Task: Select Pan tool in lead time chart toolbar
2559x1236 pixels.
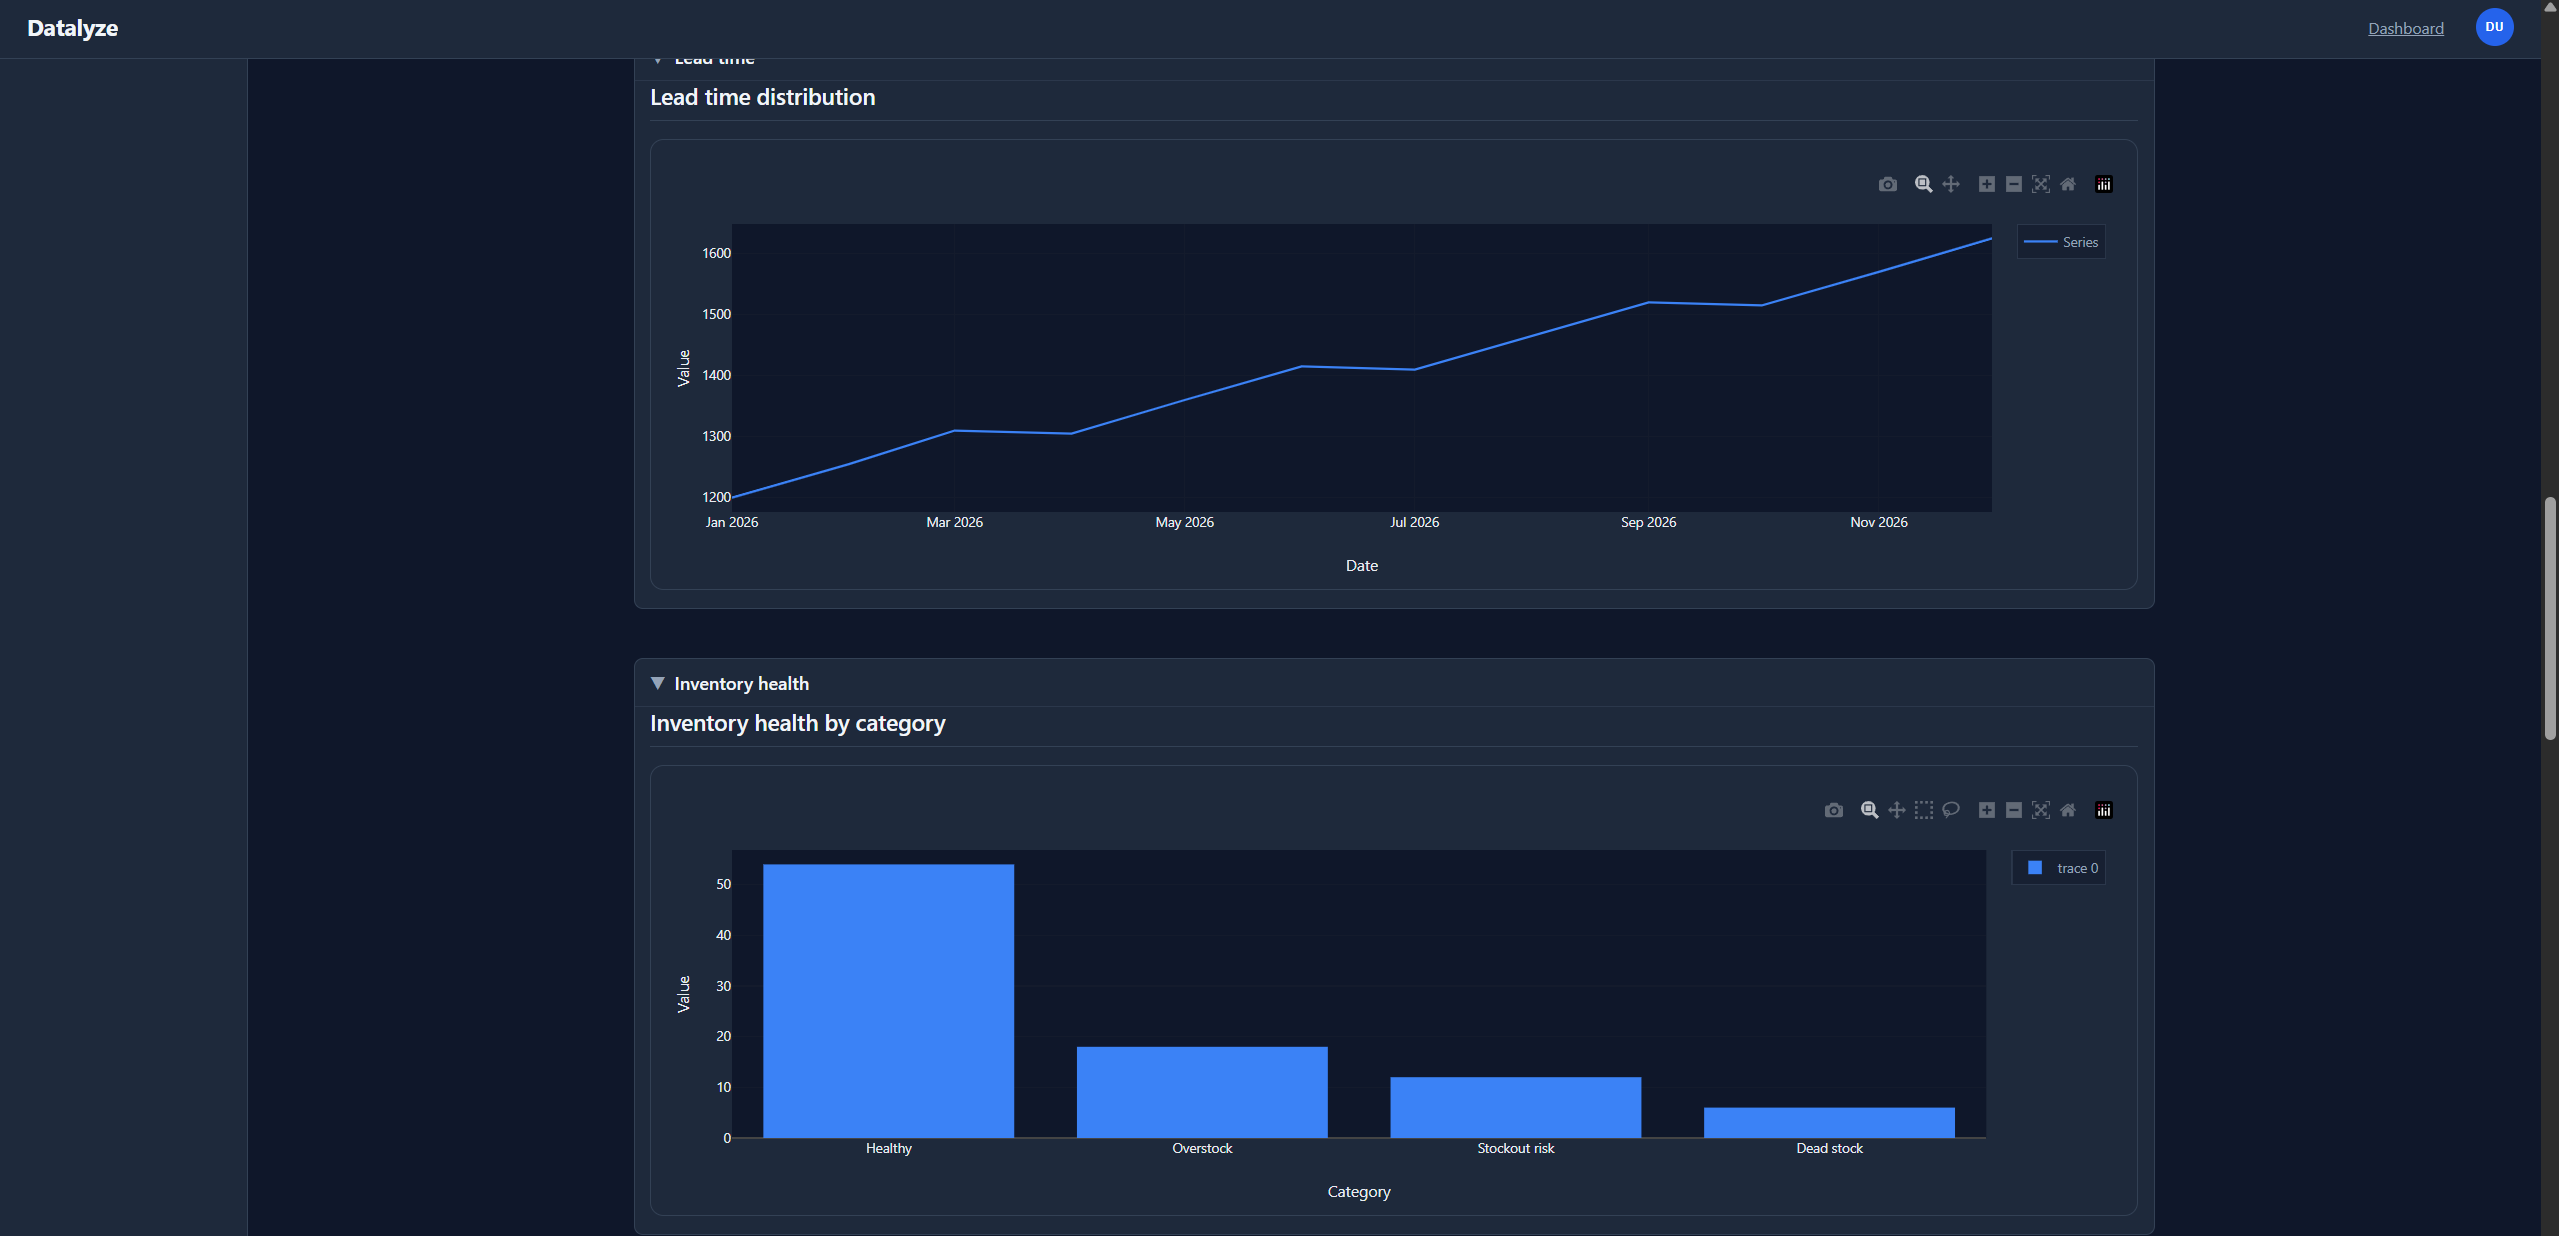Action: (1950, 184)
